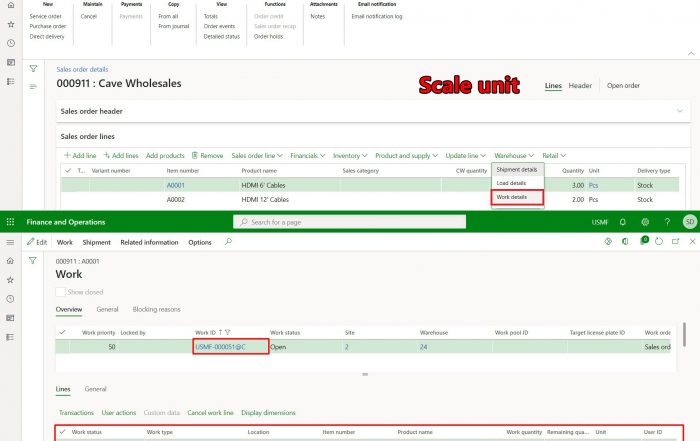Image resolution: width=700 pixels, height=441 pixels.
Task: Click the USMF company selector
Action: [x=600, y=222]
